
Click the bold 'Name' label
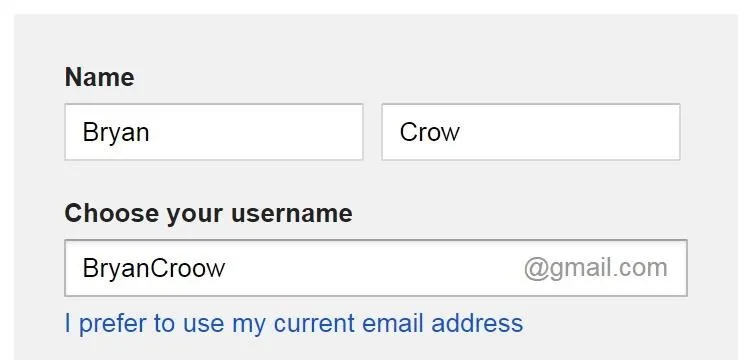click(x=100, y=77)
